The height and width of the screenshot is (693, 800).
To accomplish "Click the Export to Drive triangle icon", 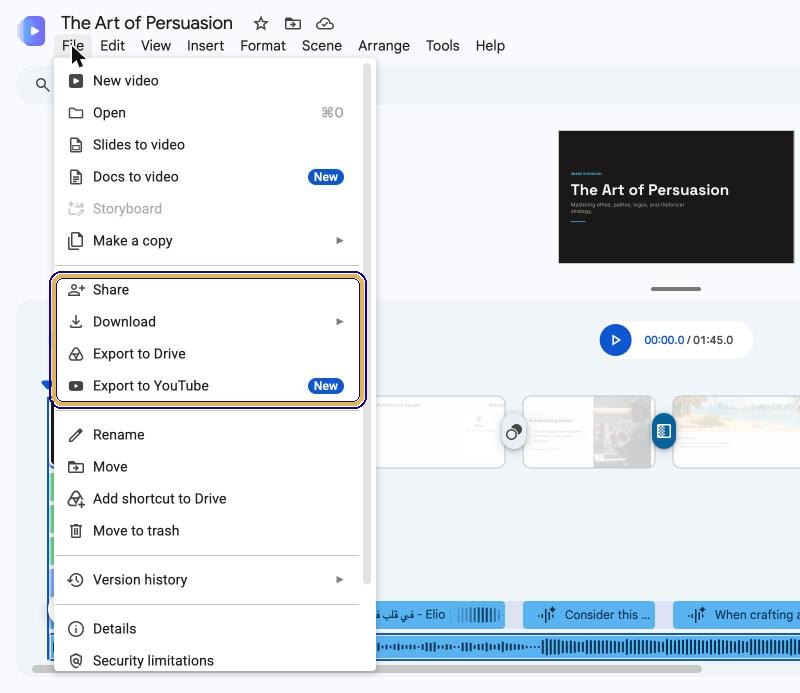I will (76, 354).
